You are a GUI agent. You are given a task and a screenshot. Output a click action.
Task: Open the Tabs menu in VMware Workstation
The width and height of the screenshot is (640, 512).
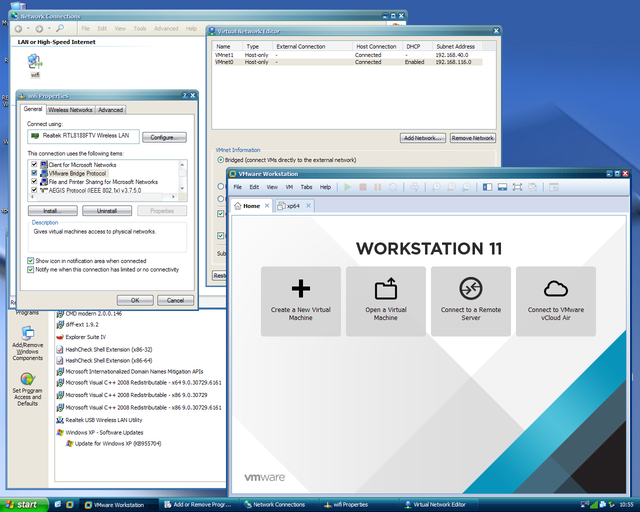click(306, 187)
